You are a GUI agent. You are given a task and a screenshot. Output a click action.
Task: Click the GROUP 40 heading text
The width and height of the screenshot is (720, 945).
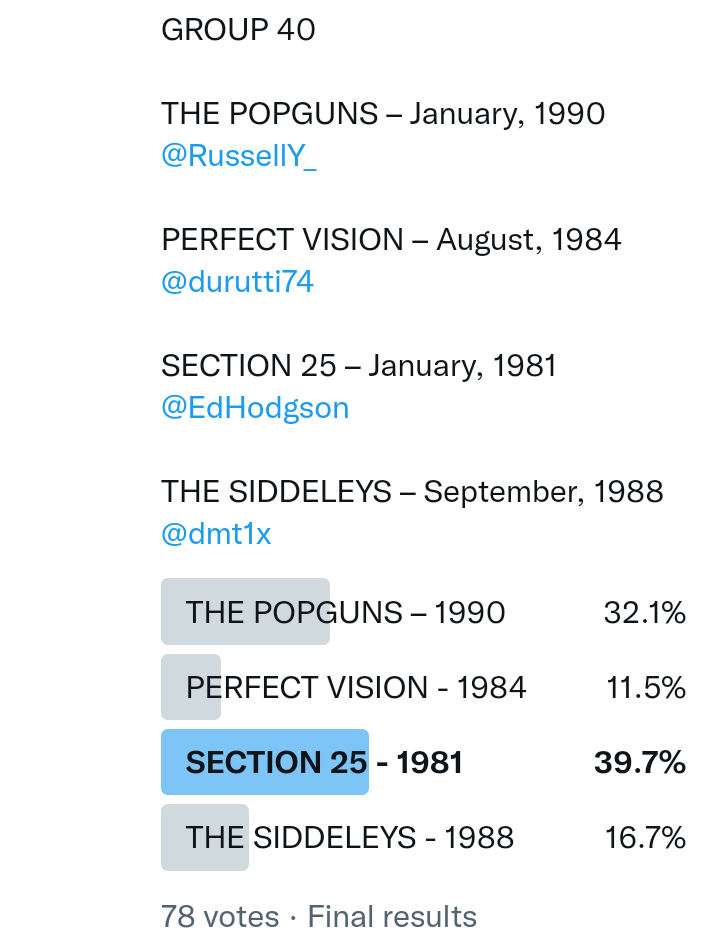[238, 30]
